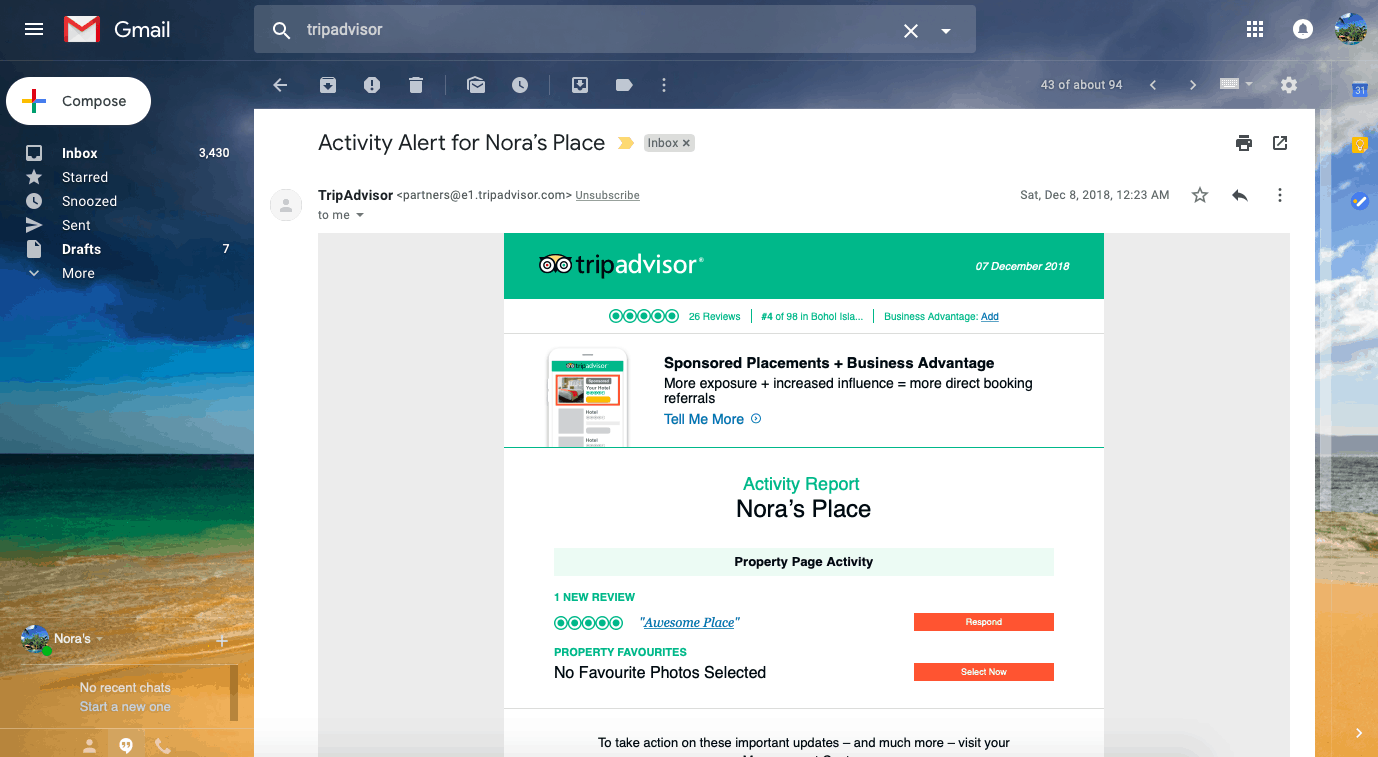
Task: Report this message as spam
Action: (x=372, y=85)
